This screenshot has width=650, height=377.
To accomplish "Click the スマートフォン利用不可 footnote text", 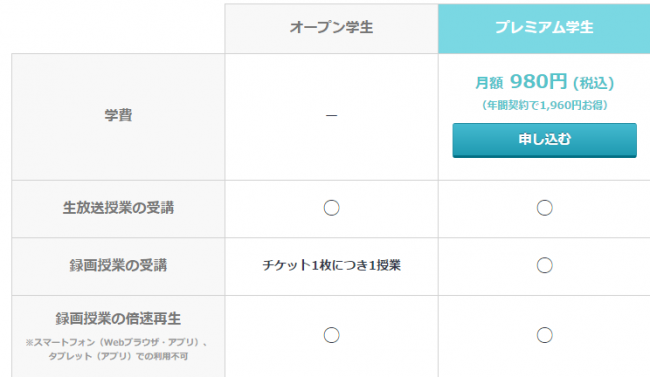I will (118, 349).
